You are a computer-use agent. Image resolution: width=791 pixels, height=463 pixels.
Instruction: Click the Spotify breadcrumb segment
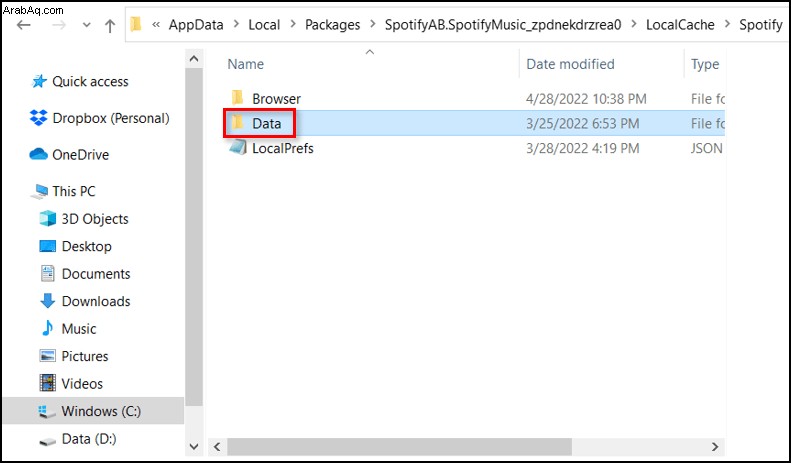click(761, 25)
